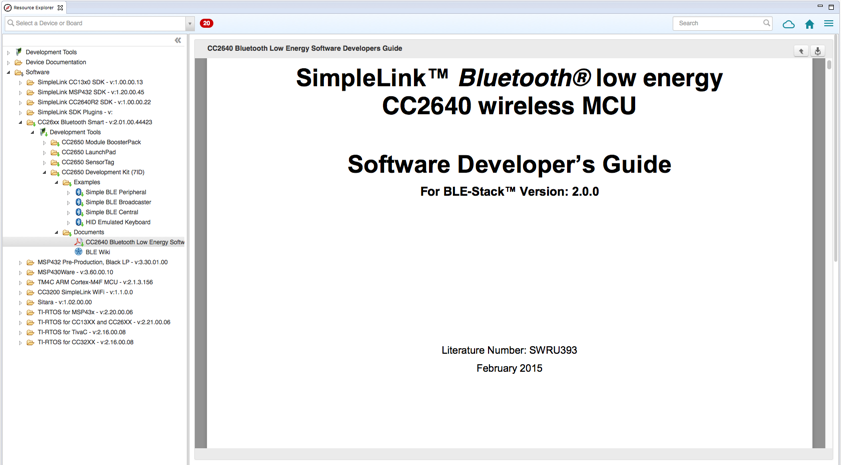
Task: Switch to the Resource Explorer tab
Action: pyautogui.click(x=33, y=8)
